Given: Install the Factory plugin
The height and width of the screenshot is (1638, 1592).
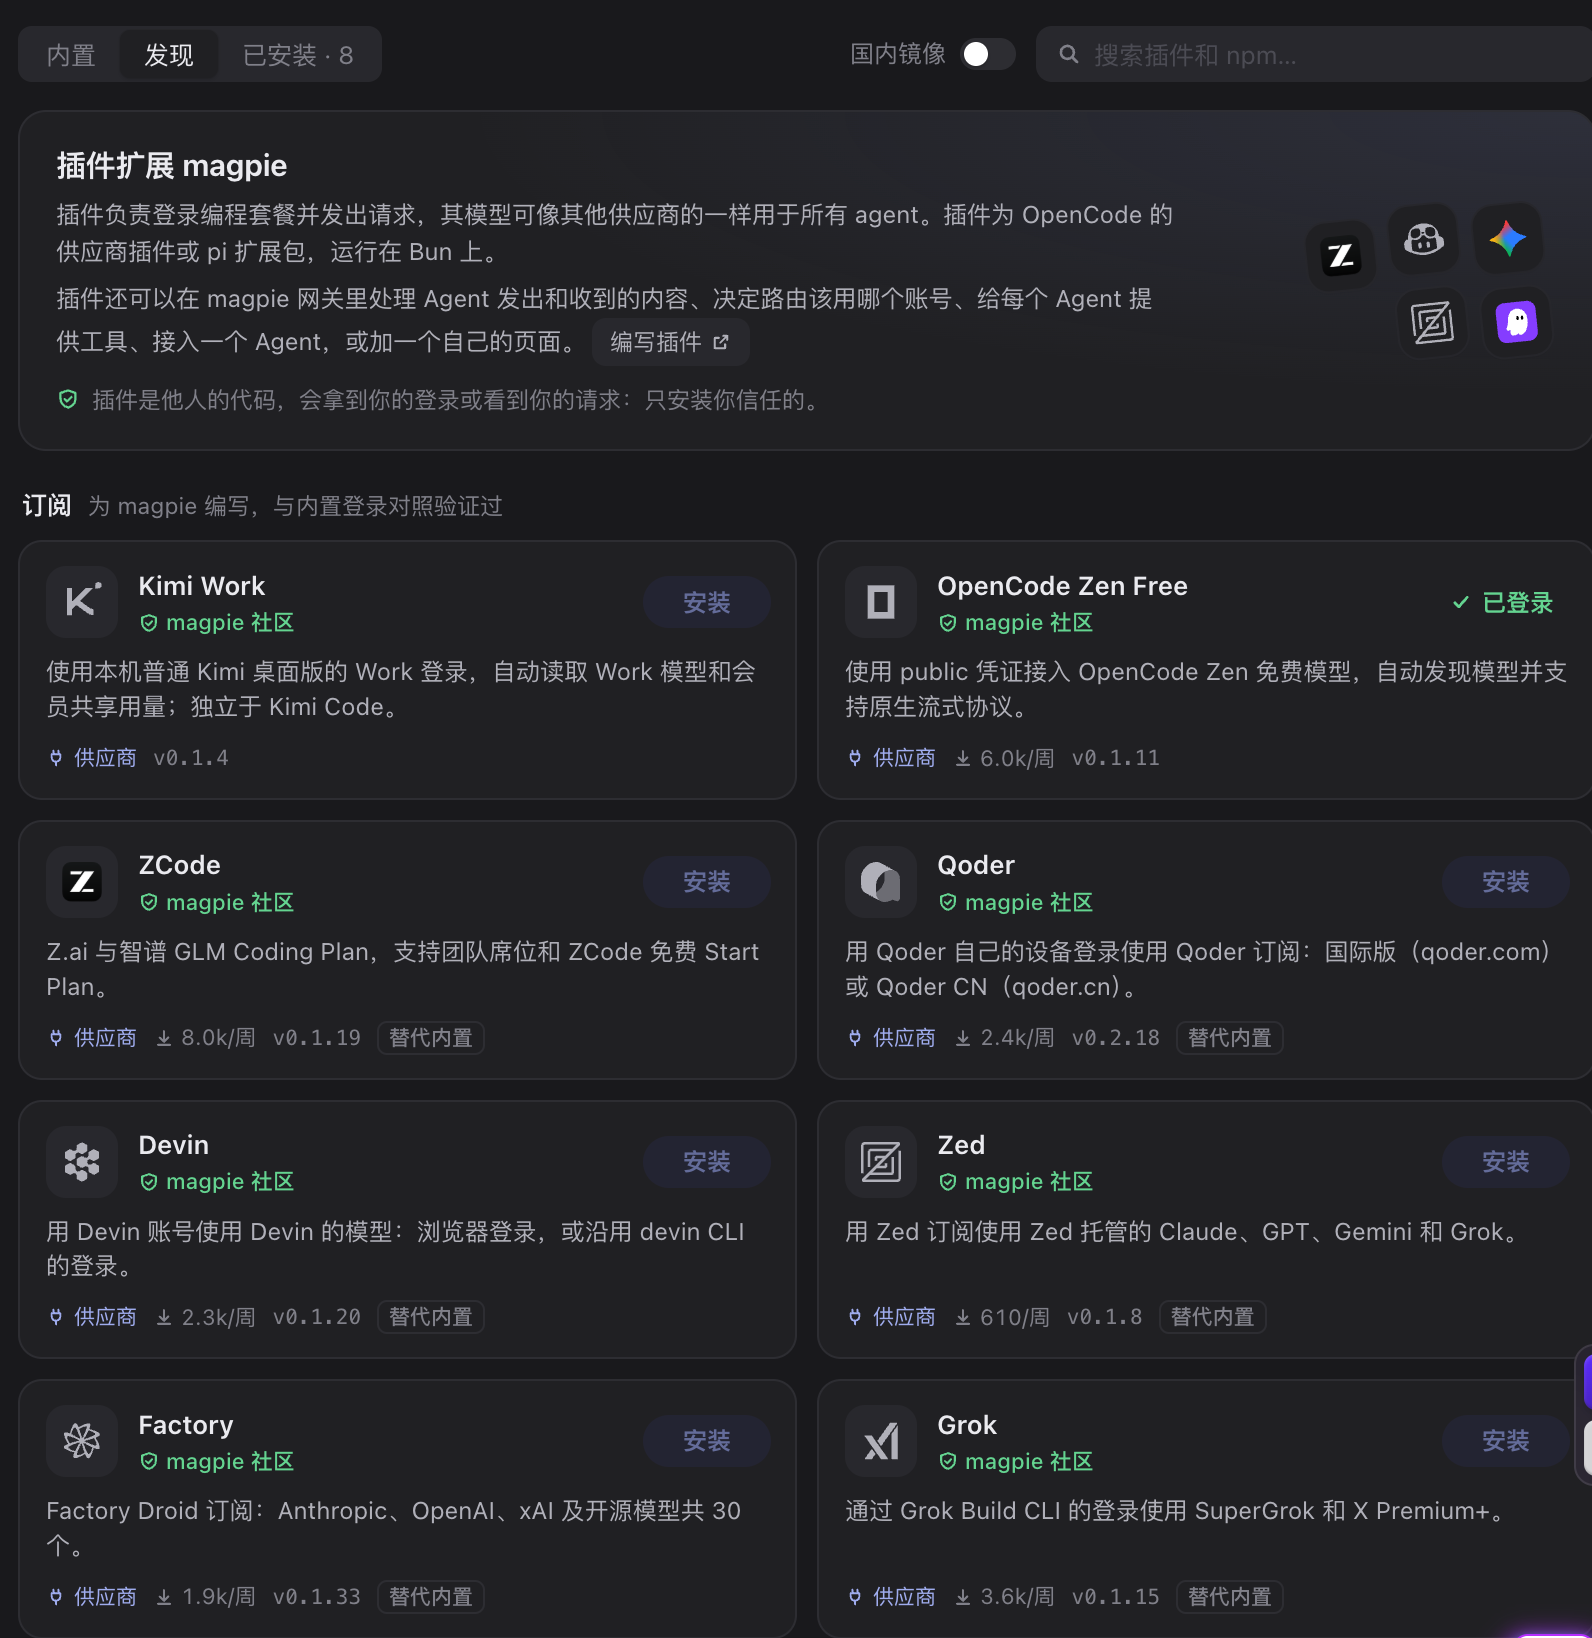Looking at the screenshot, I should point(707,1441).
